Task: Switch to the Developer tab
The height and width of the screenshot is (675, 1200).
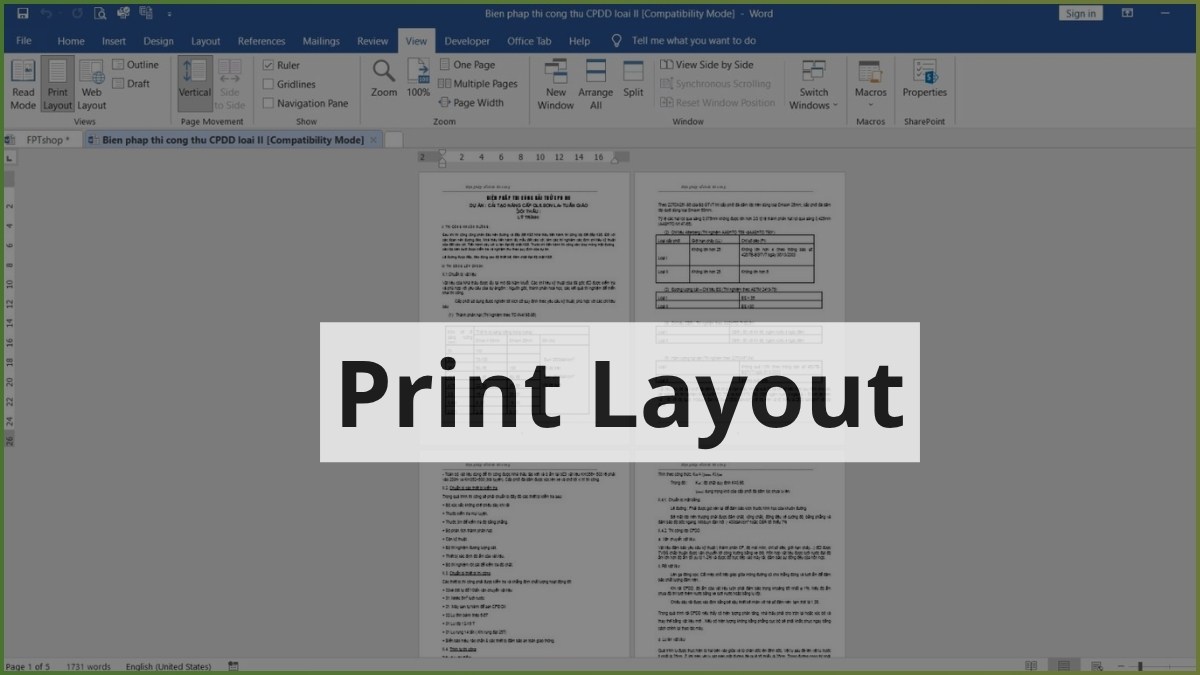Action: [x=469, y=41]
